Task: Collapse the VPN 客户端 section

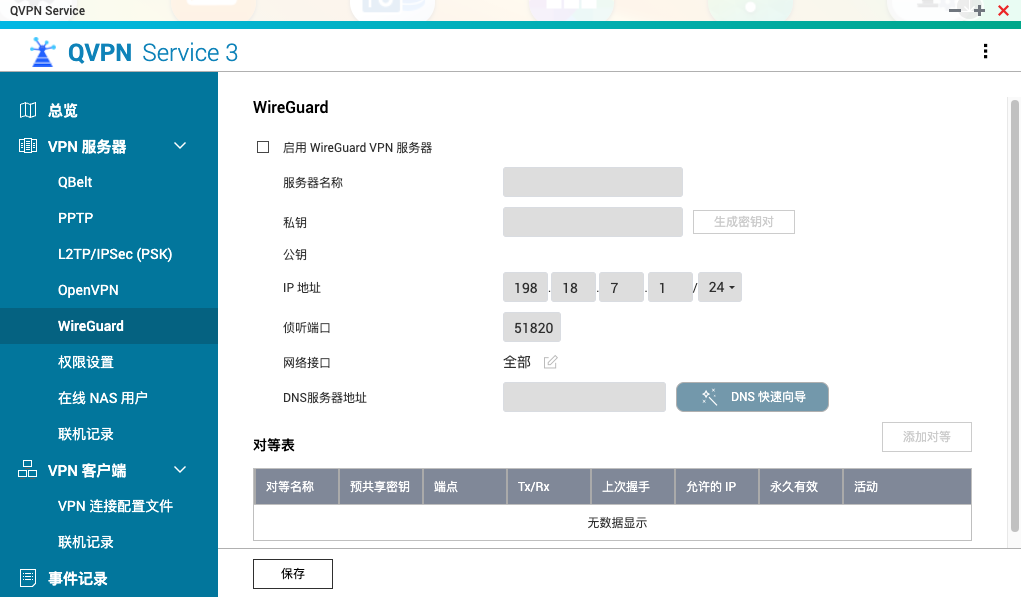Action: 180,469
